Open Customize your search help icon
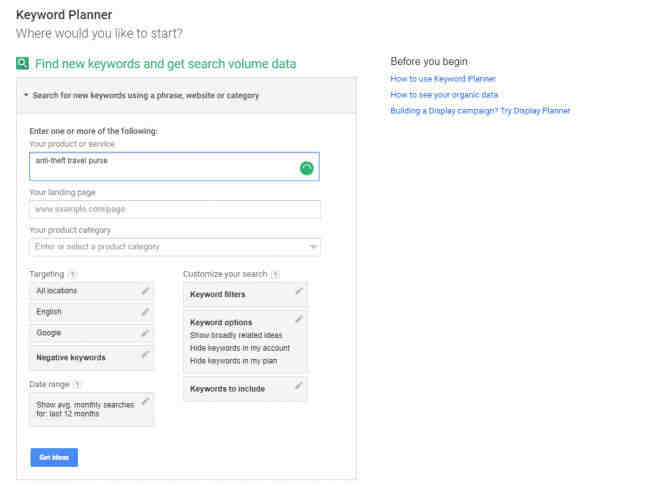Screen dimensions: 650x484 [x=275, y=273]
